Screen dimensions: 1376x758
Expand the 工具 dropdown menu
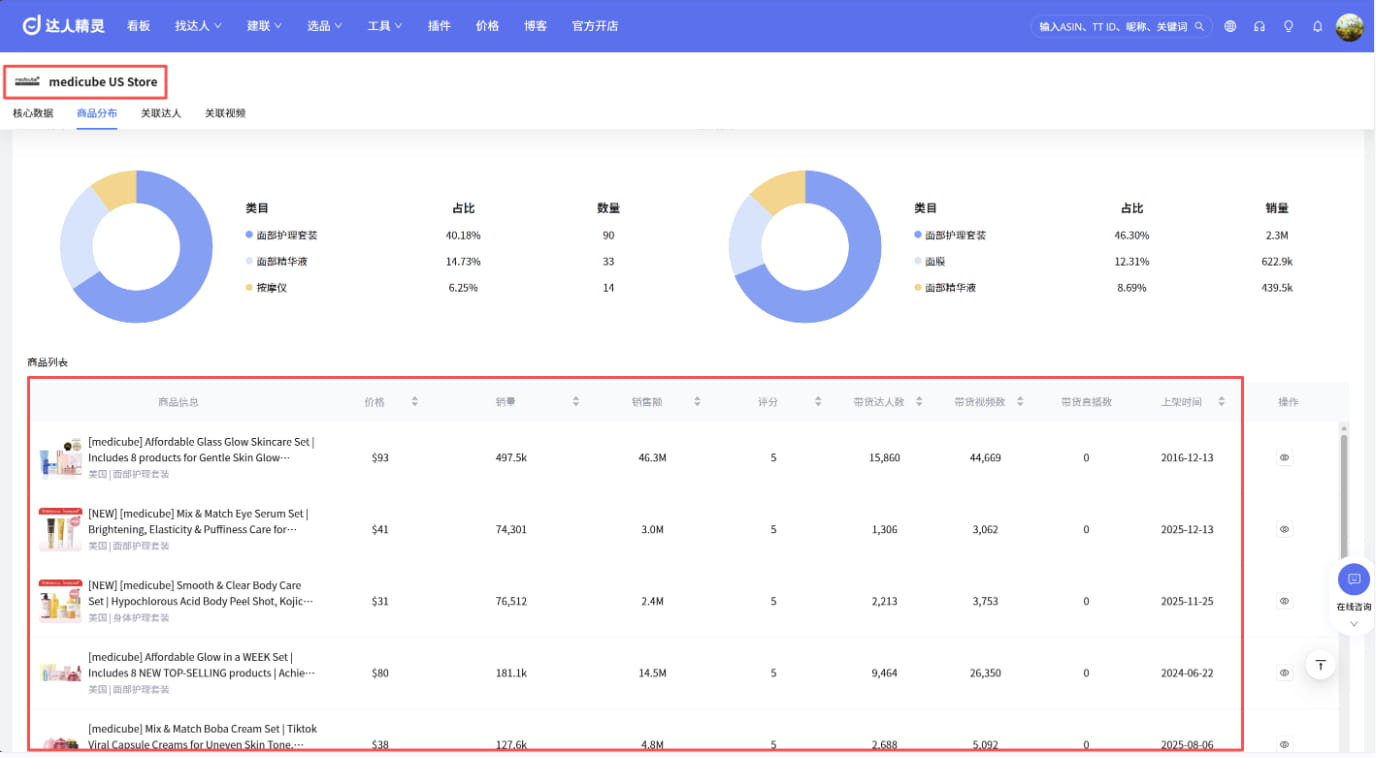click(385, 26)
